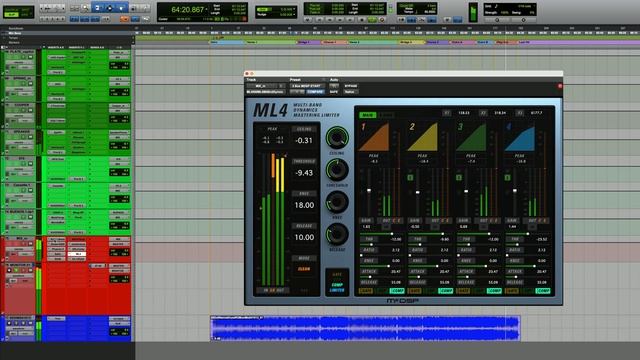The width and height of the screenshot is (640, 360).
Task: Click the ML4 Ceiling knob
Action: [337, 138]
